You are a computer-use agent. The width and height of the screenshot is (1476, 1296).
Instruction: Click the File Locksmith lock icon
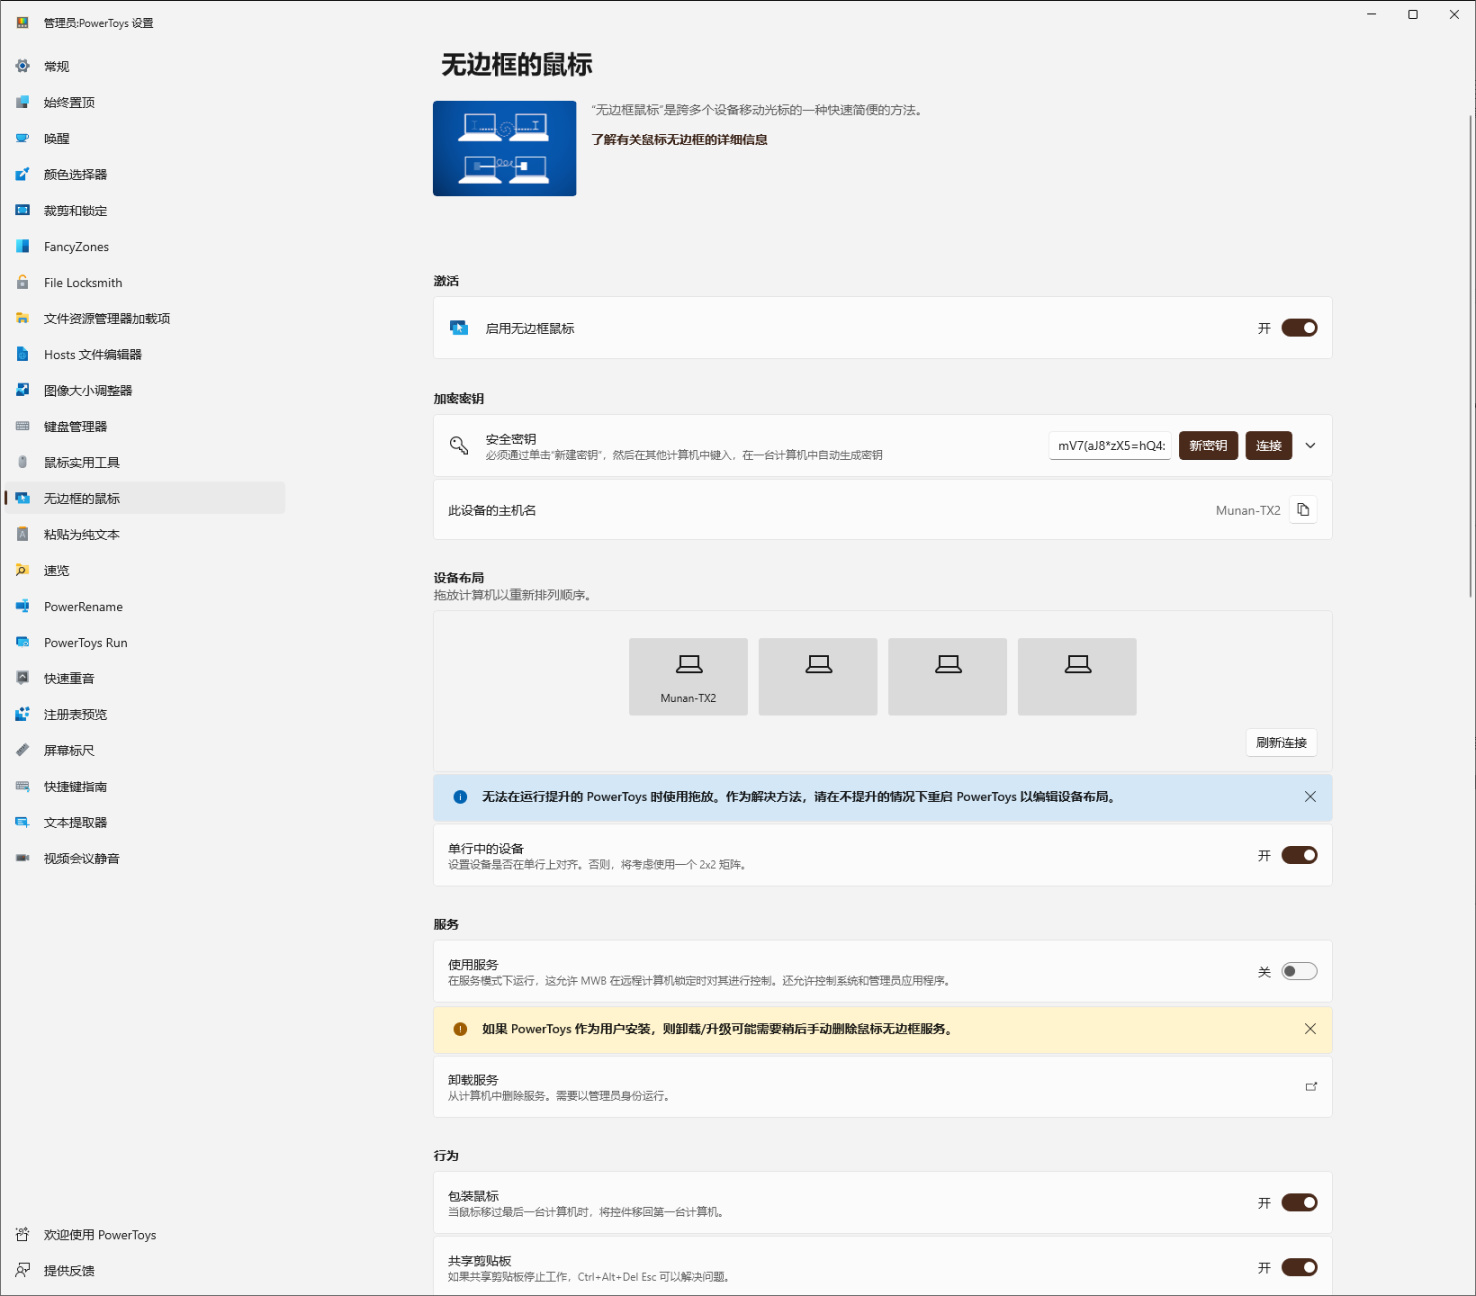click(x=22, y=282)
